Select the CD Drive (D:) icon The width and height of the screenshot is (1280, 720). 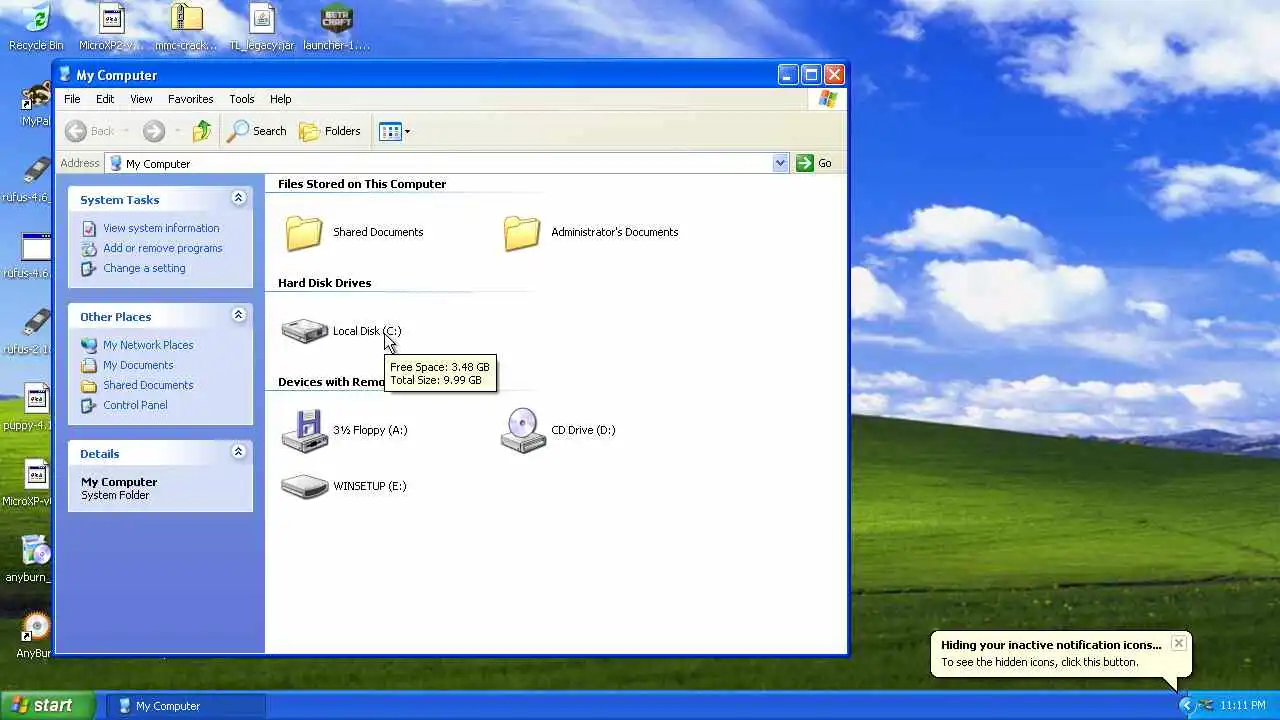point(523,431)
